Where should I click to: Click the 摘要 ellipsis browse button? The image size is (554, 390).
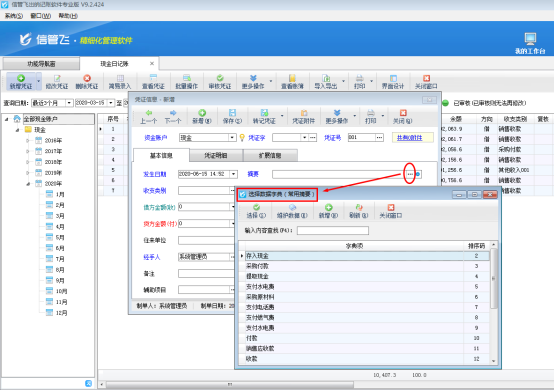[410, 174]
